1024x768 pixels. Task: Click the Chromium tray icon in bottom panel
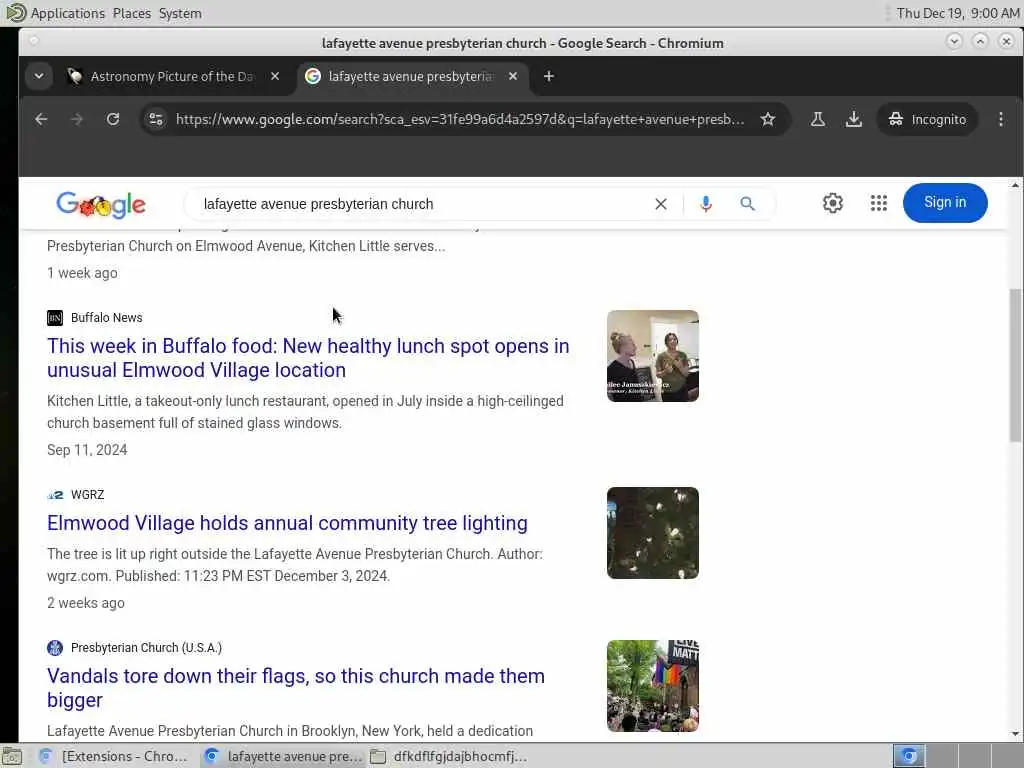pyautogui.click(x=908, y=756)
